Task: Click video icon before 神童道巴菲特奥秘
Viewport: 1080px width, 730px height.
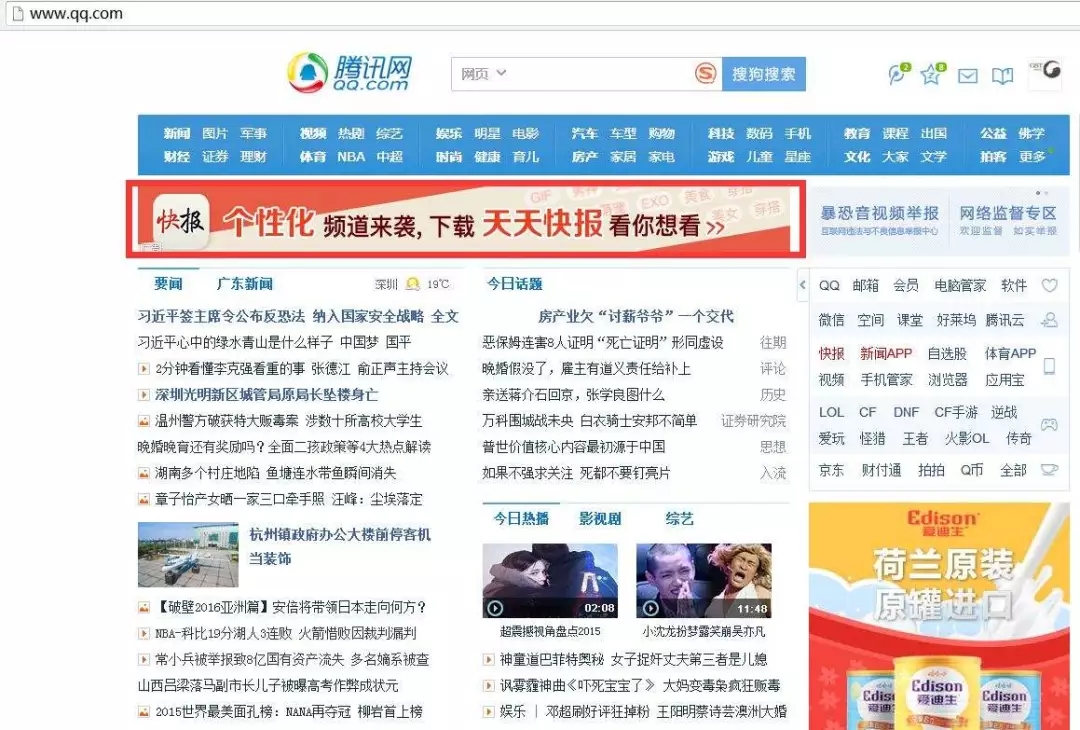Action: [488, 660]
